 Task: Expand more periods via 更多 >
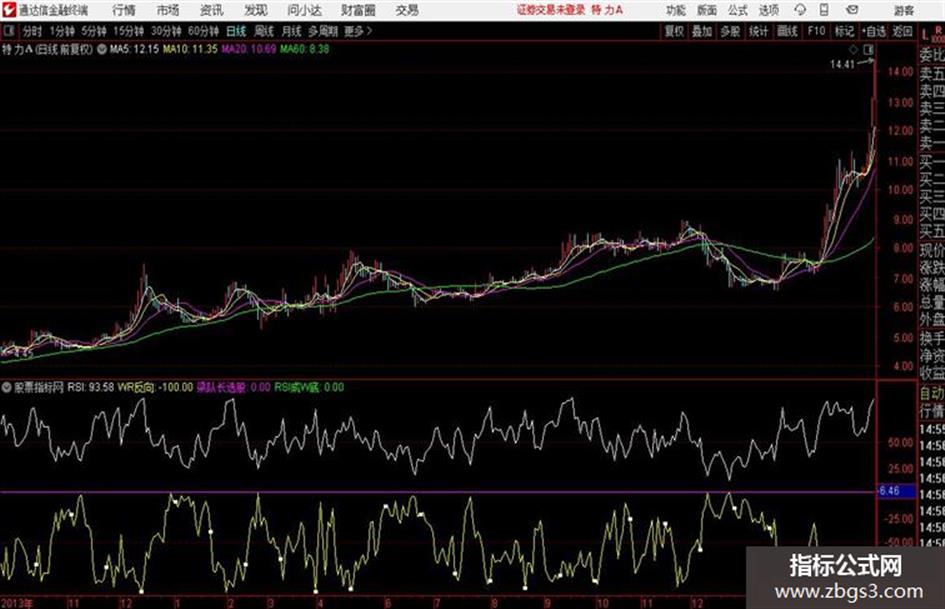coord(358,31)
